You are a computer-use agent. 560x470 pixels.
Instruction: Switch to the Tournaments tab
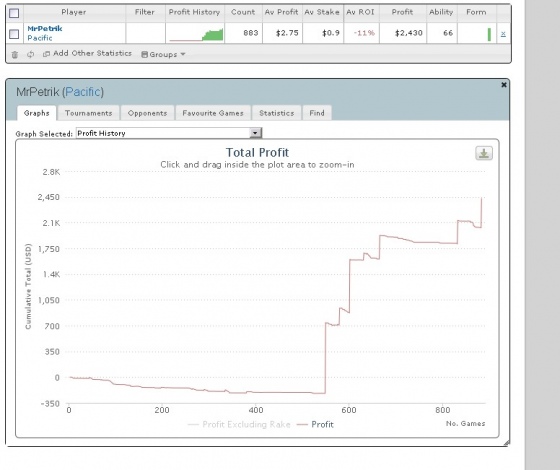coord(89,113)
